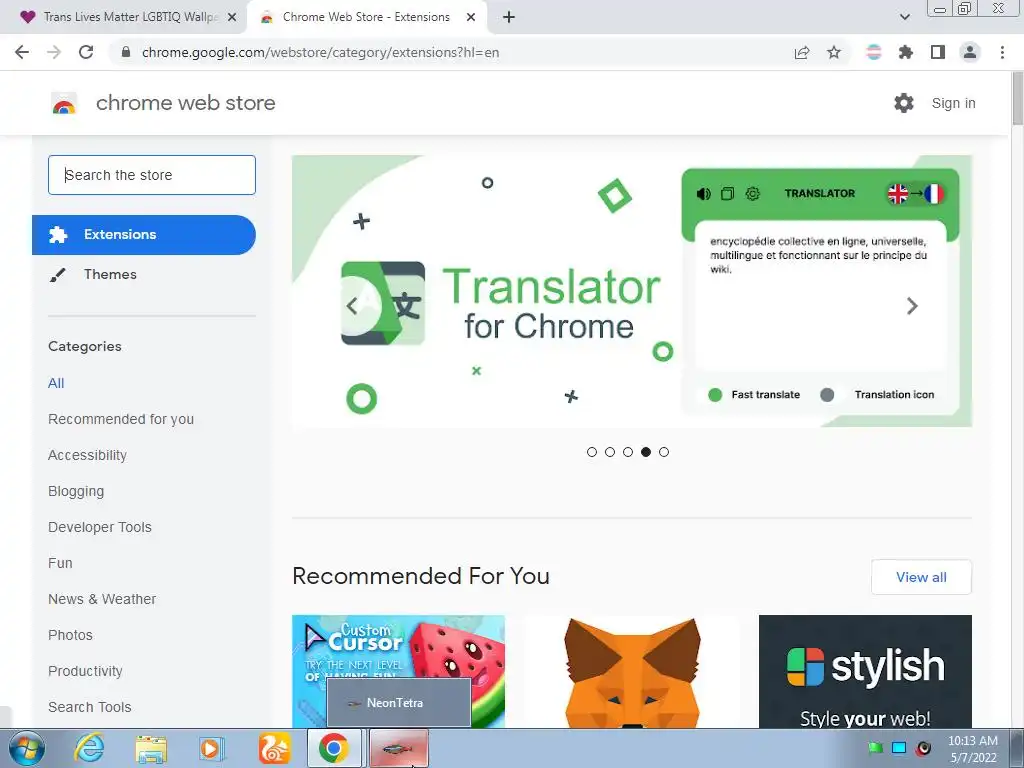Open the media player taskbar icon

212,748
